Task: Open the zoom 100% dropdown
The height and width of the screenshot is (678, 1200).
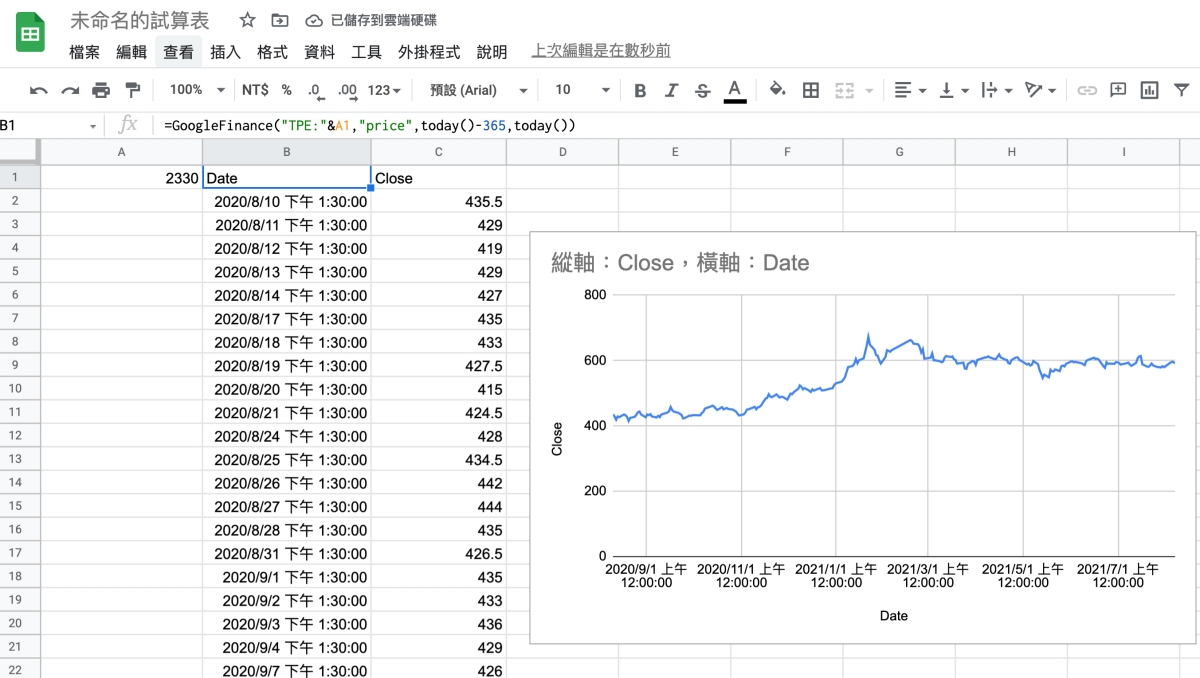Action: click(197, 90)
